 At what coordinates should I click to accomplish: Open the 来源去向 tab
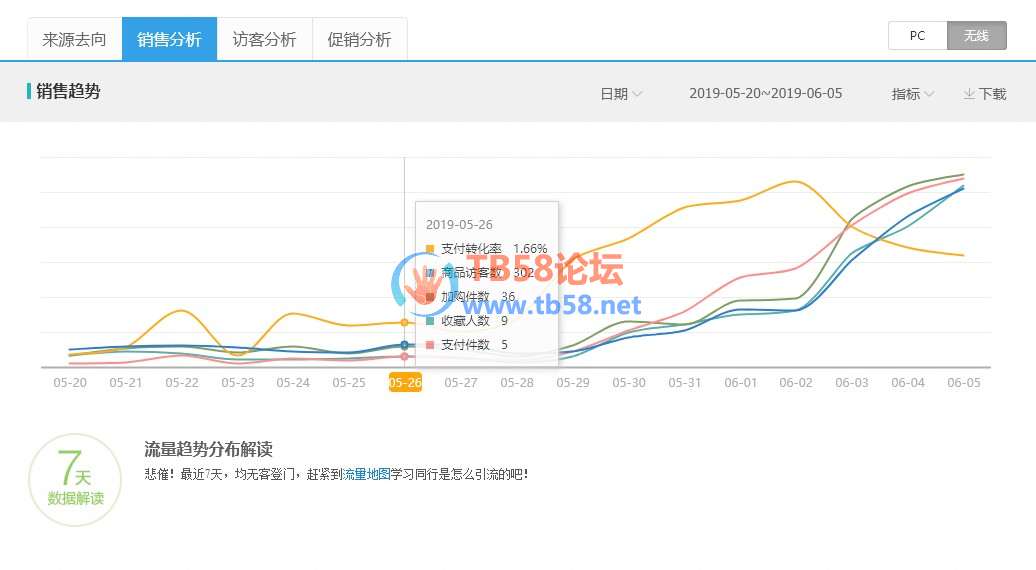pos(74,40)
